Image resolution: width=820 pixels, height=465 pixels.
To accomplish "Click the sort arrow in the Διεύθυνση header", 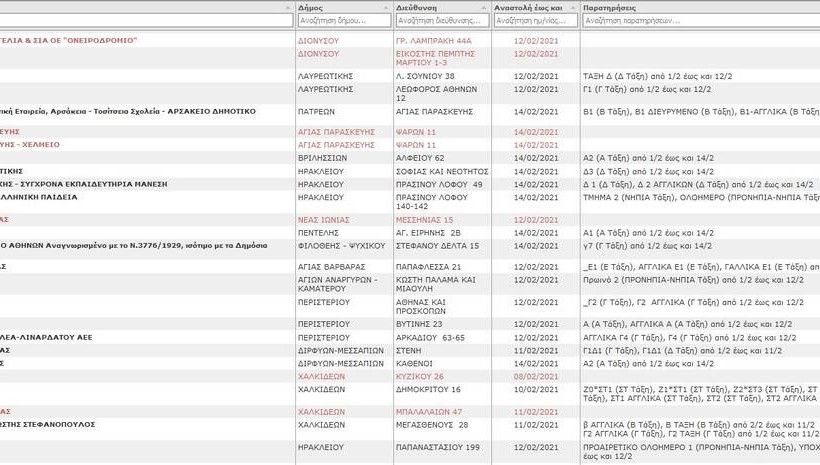I will [485, 6].
